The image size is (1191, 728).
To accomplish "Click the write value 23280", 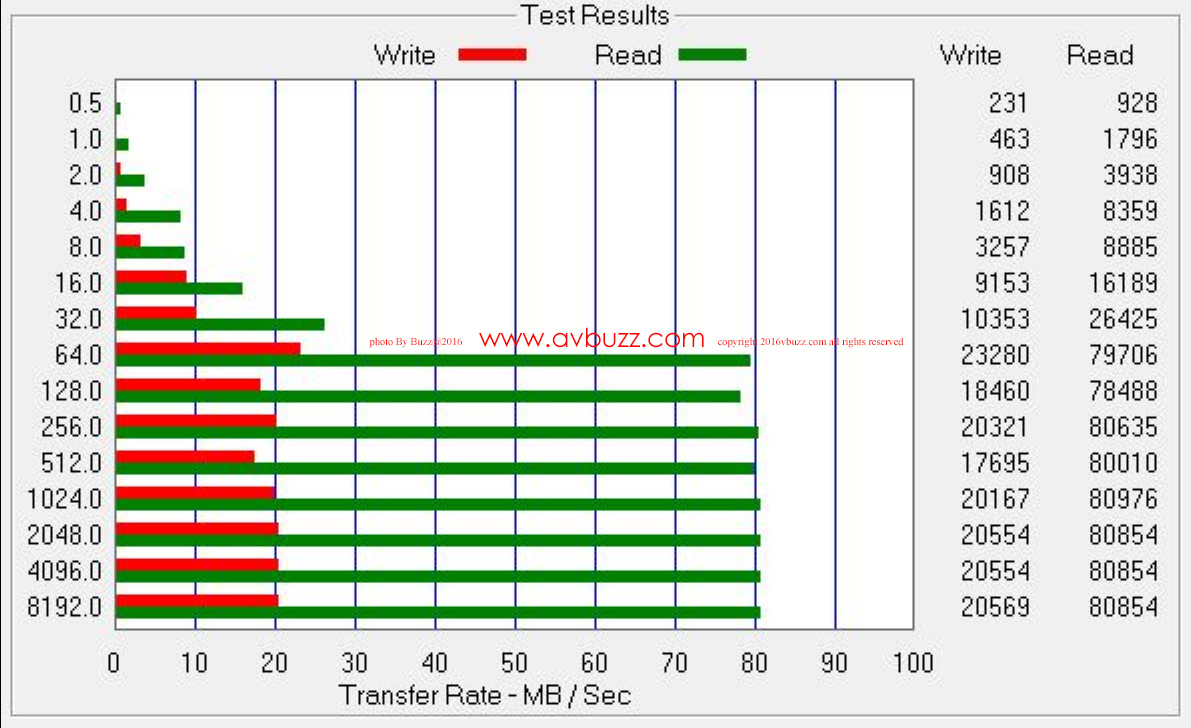I will [995, 355].
